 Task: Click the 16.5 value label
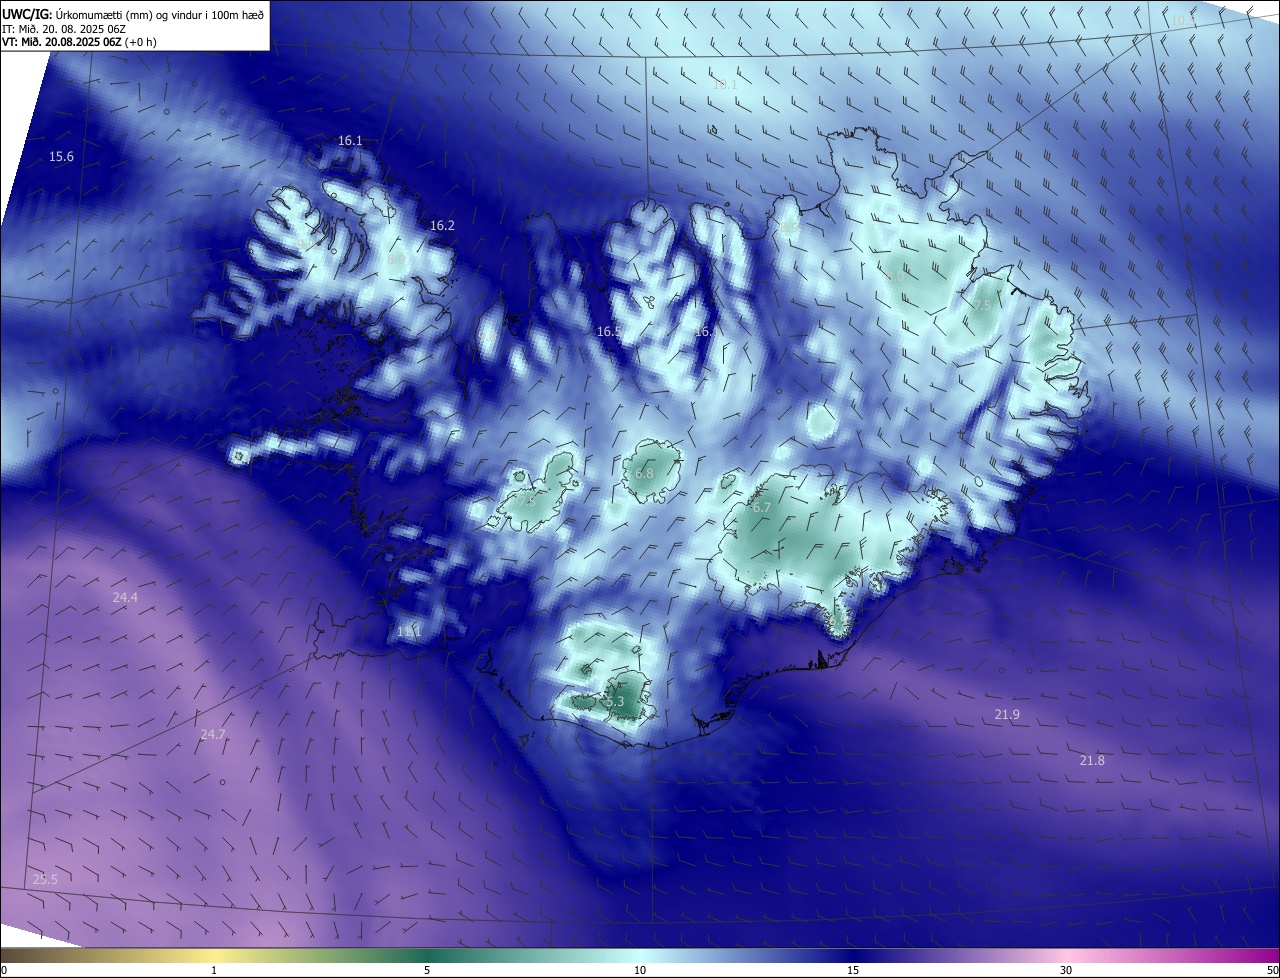click(609, 331)
